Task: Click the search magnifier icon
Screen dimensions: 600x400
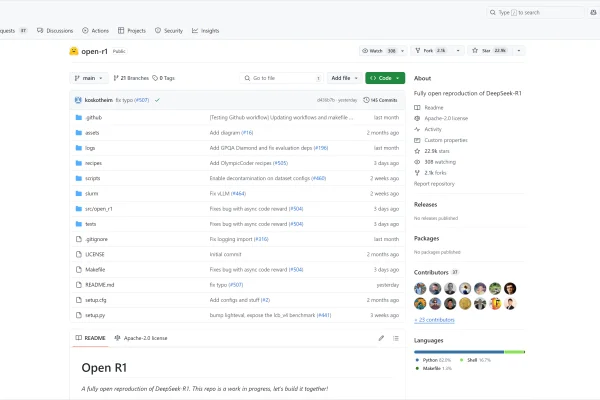Action: pos(492,13)
